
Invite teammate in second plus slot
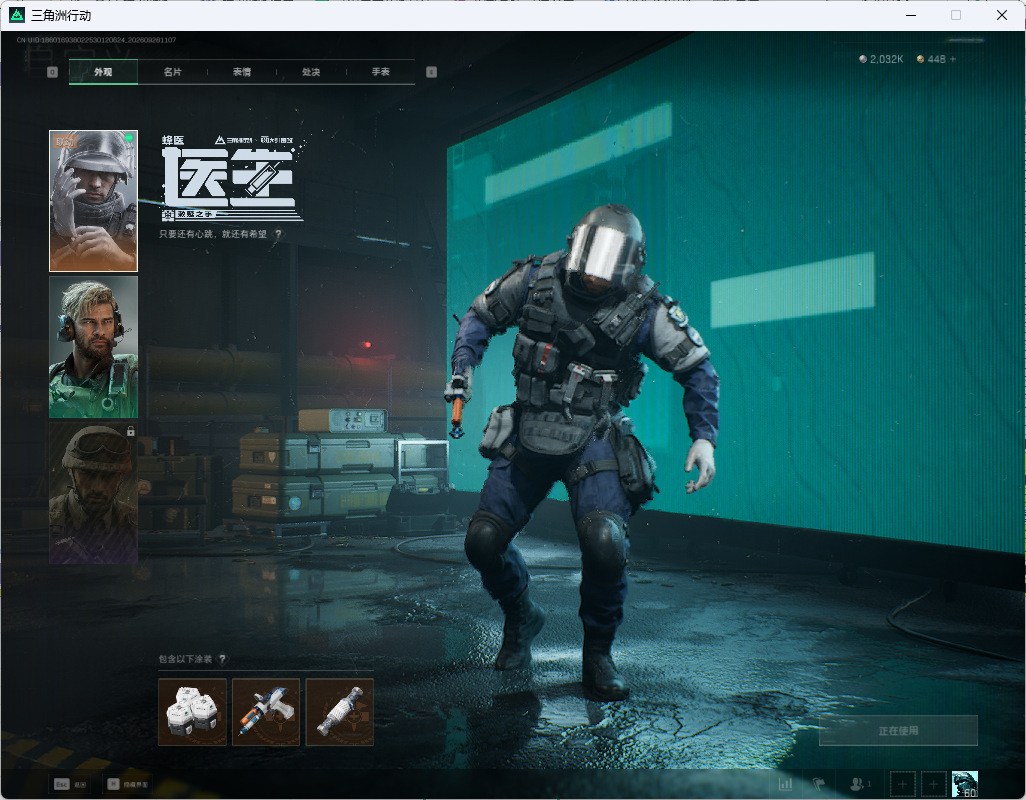point(934,784)
